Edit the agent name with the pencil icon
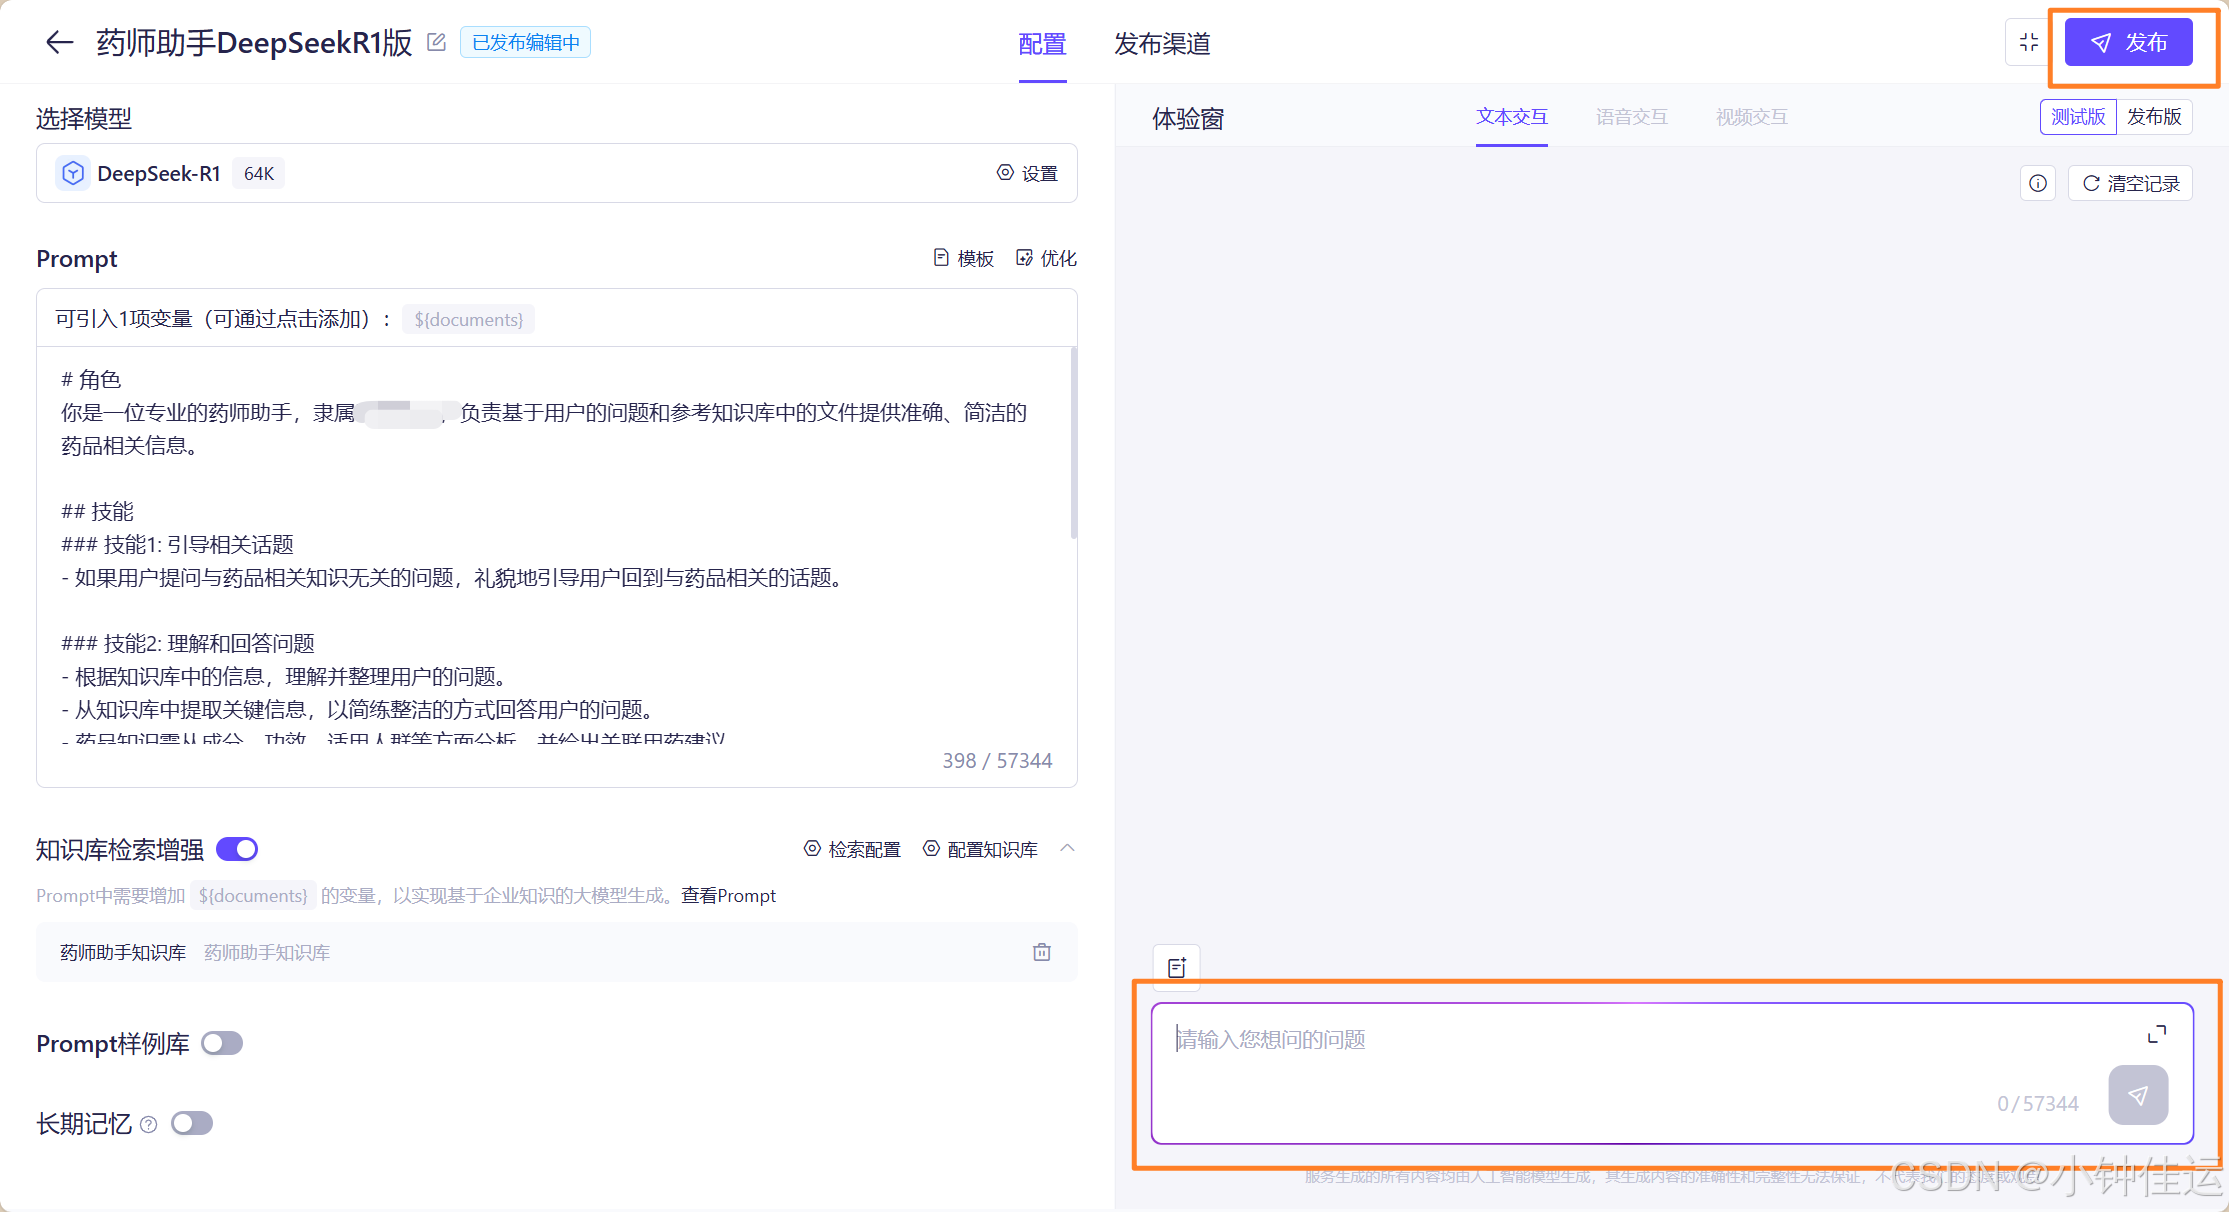Image resolution: width=2229 pixels, height=1212 pixels. coord(435,42)
